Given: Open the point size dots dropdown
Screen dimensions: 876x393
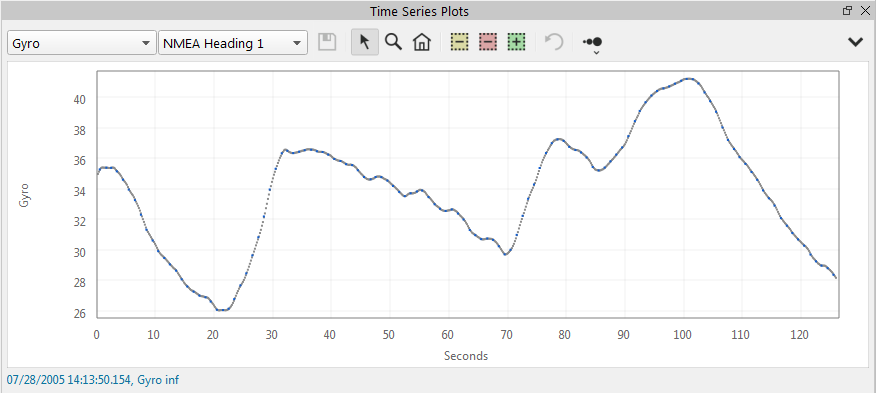Looking at the screenshot, I should point(593,44).
